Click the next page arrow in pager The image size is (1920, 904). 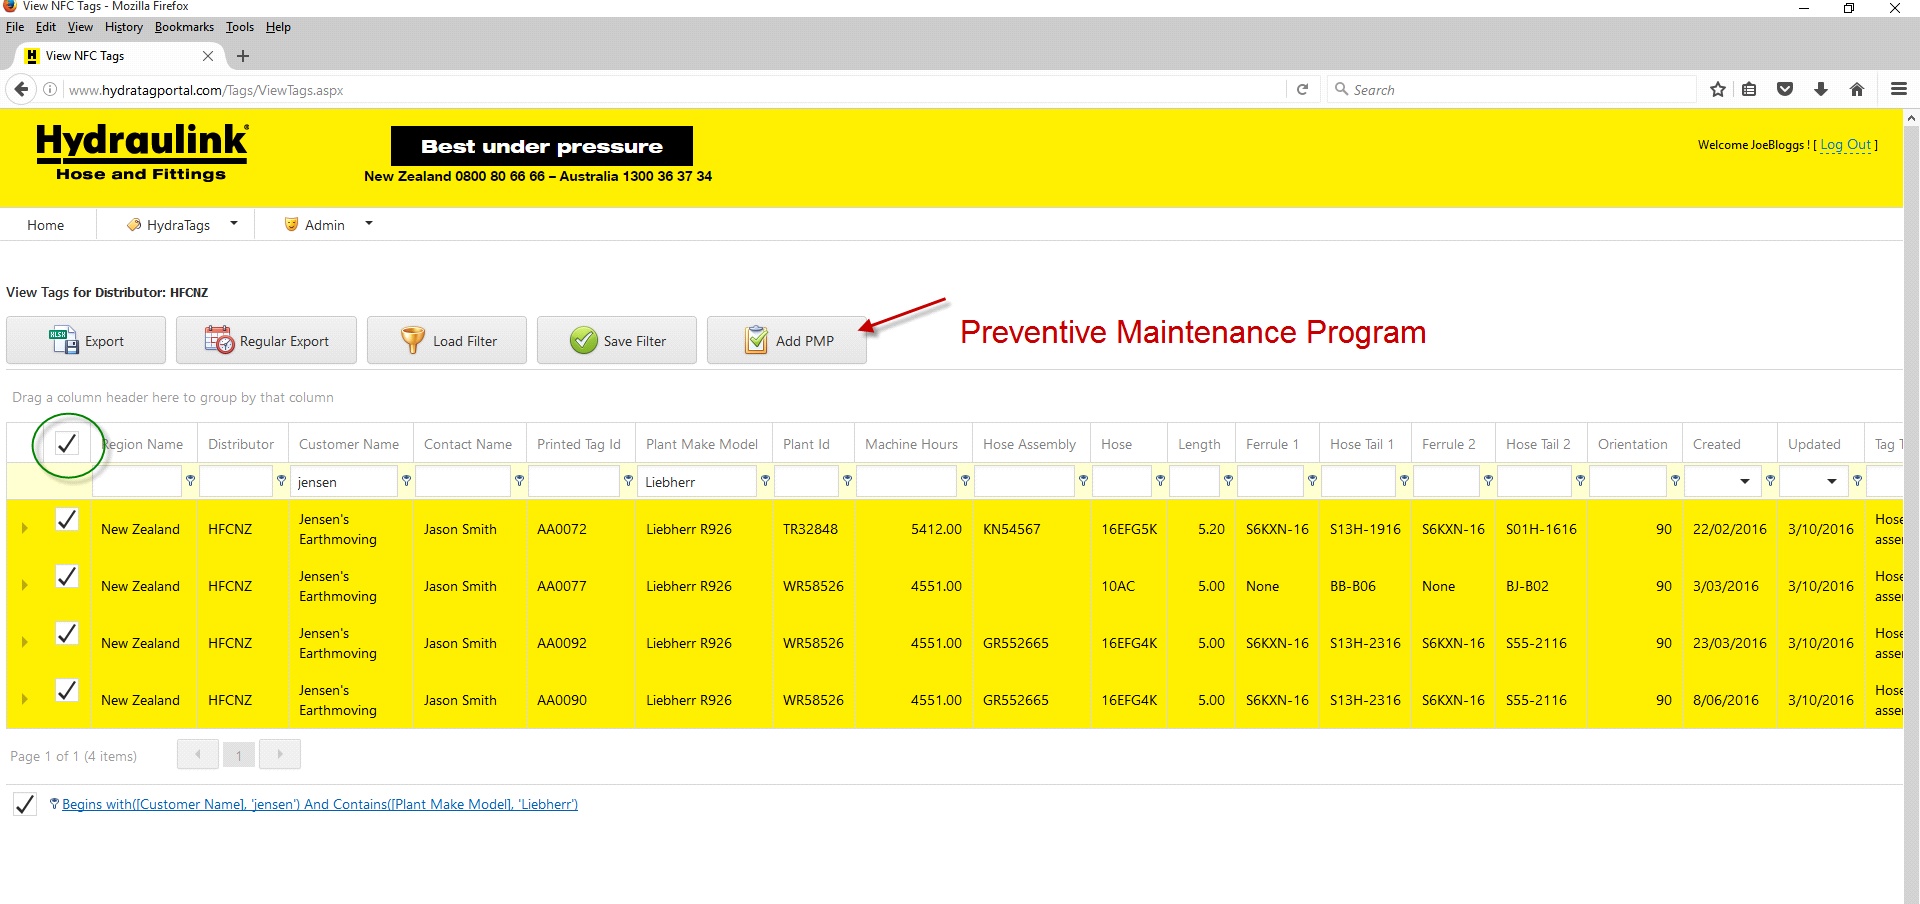pyautogui.click(x=280, y=754)
